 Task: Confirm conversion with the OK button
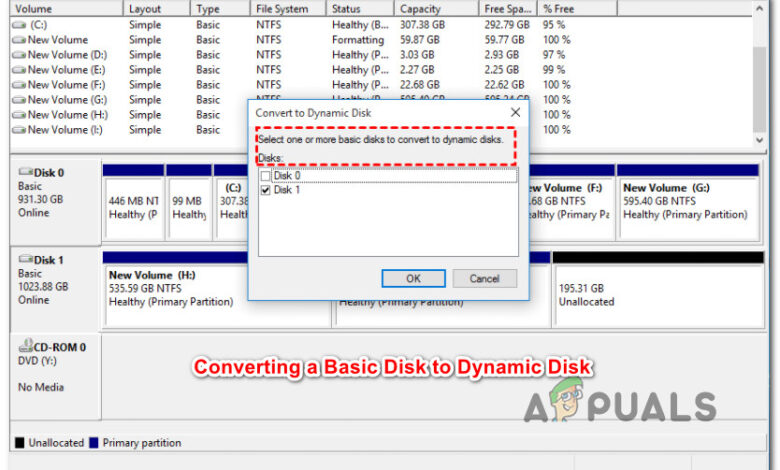(x=413, y=279)
